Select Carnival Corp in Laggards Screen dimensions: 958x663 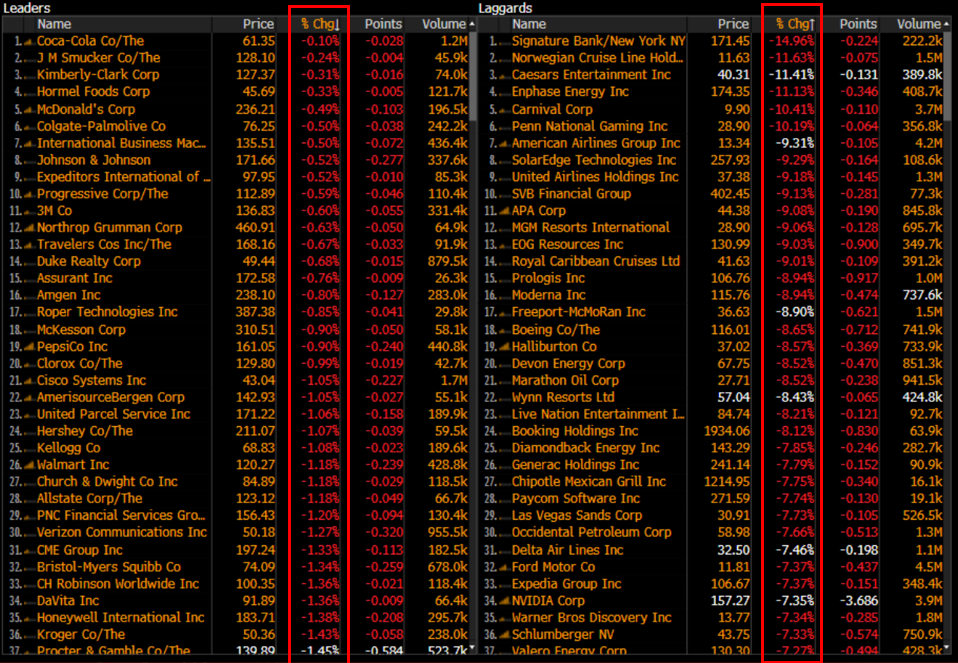pyautogui.click(x=552, y=110)
